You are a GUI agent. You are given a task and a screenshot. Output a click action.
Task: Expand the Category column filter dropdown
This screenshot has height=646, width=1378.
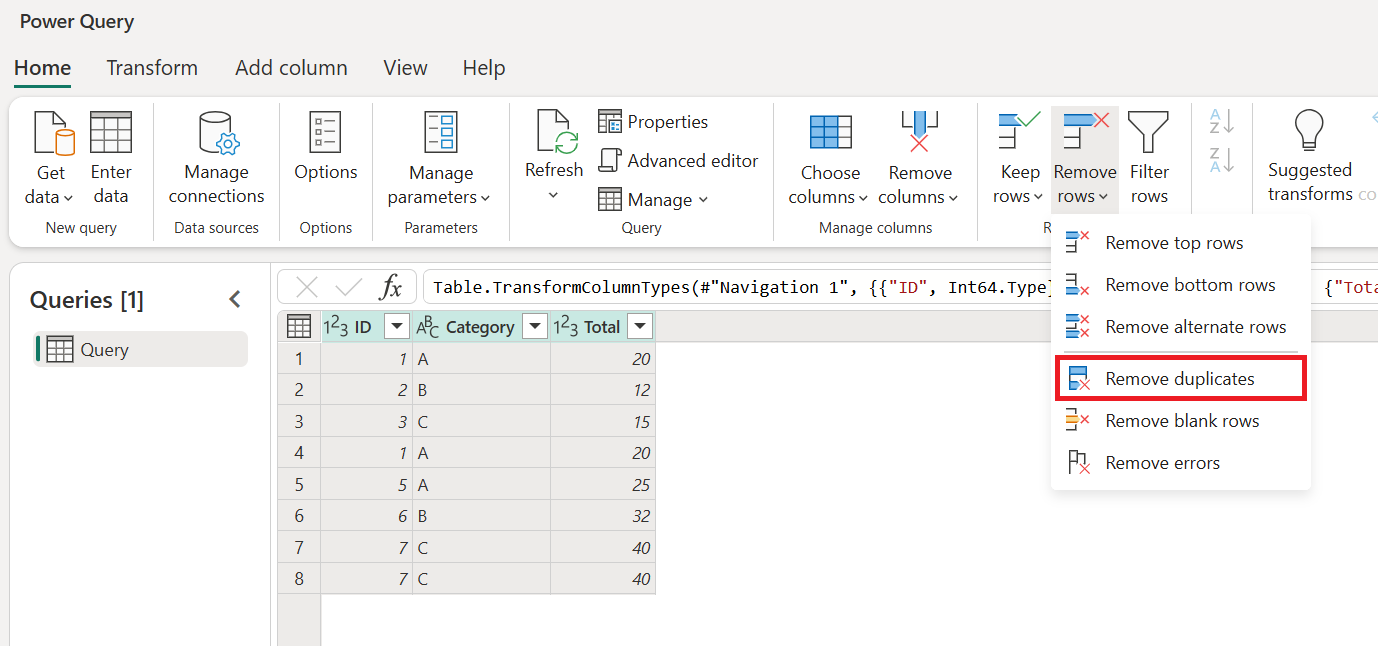pos(535,326)
